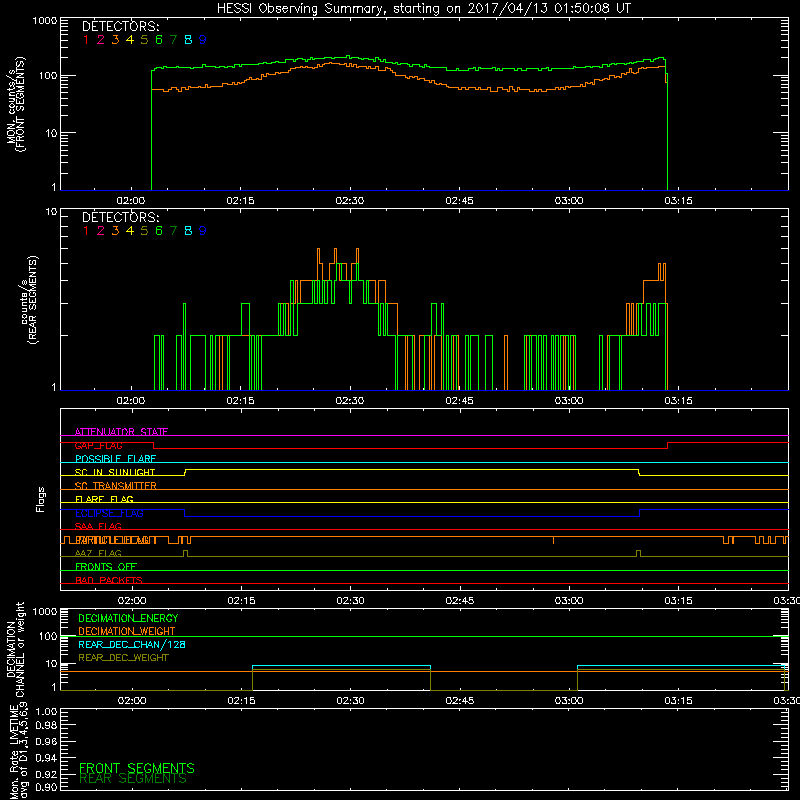Click the 0.98 value on livetime axis

point(46,726)
